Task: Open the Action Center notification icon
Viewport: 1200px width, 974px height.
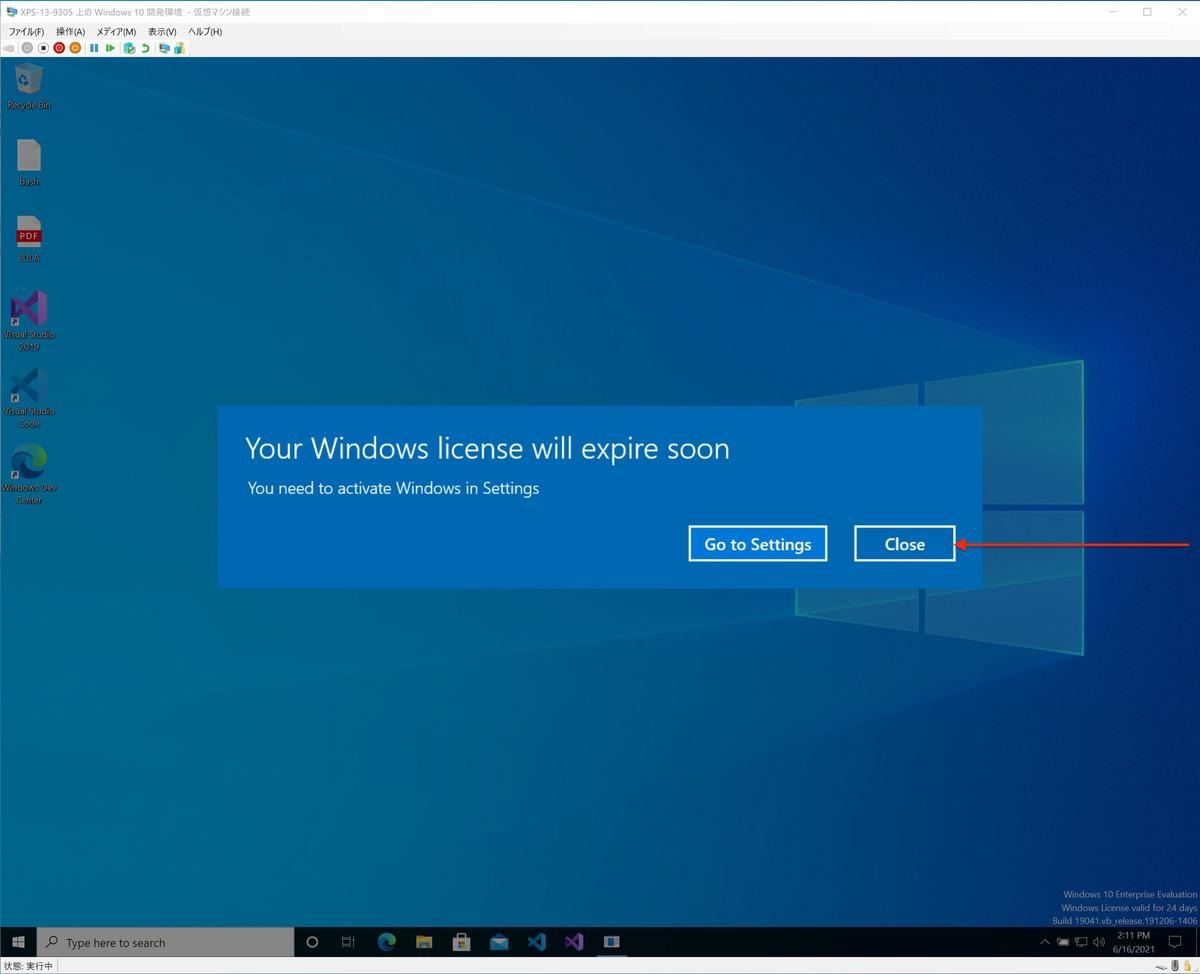Action: click(x=1175, y=942)
